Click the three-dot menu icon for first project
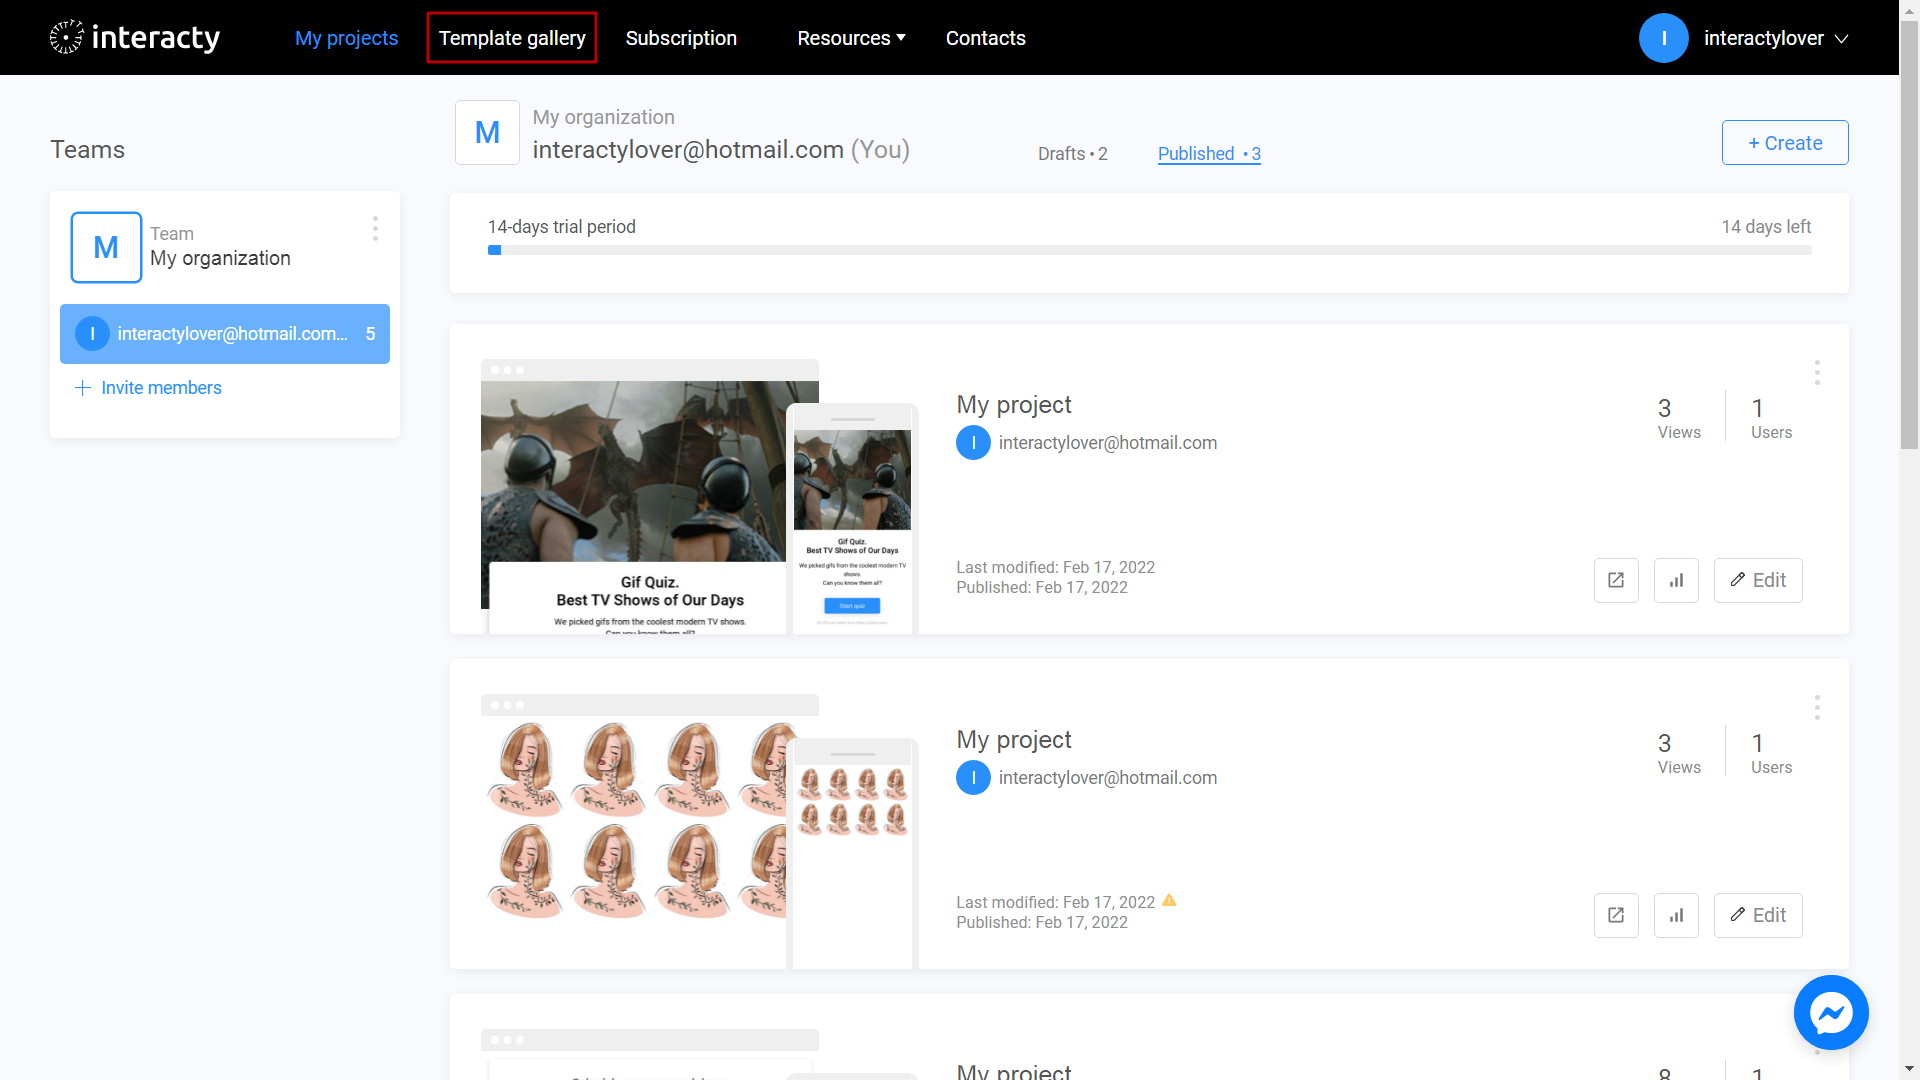This screenshot has width=1920, height=1080. pyautogui.click(x=1817, y=373)
